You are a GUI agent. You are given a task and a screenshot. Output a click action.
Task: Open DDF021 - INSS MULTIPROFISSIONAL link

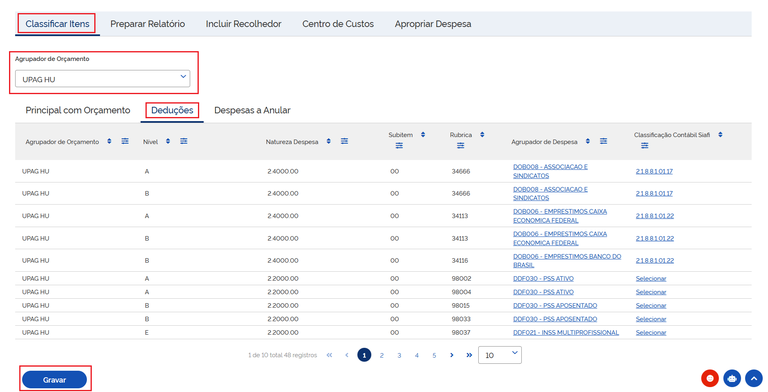point(566,332)
